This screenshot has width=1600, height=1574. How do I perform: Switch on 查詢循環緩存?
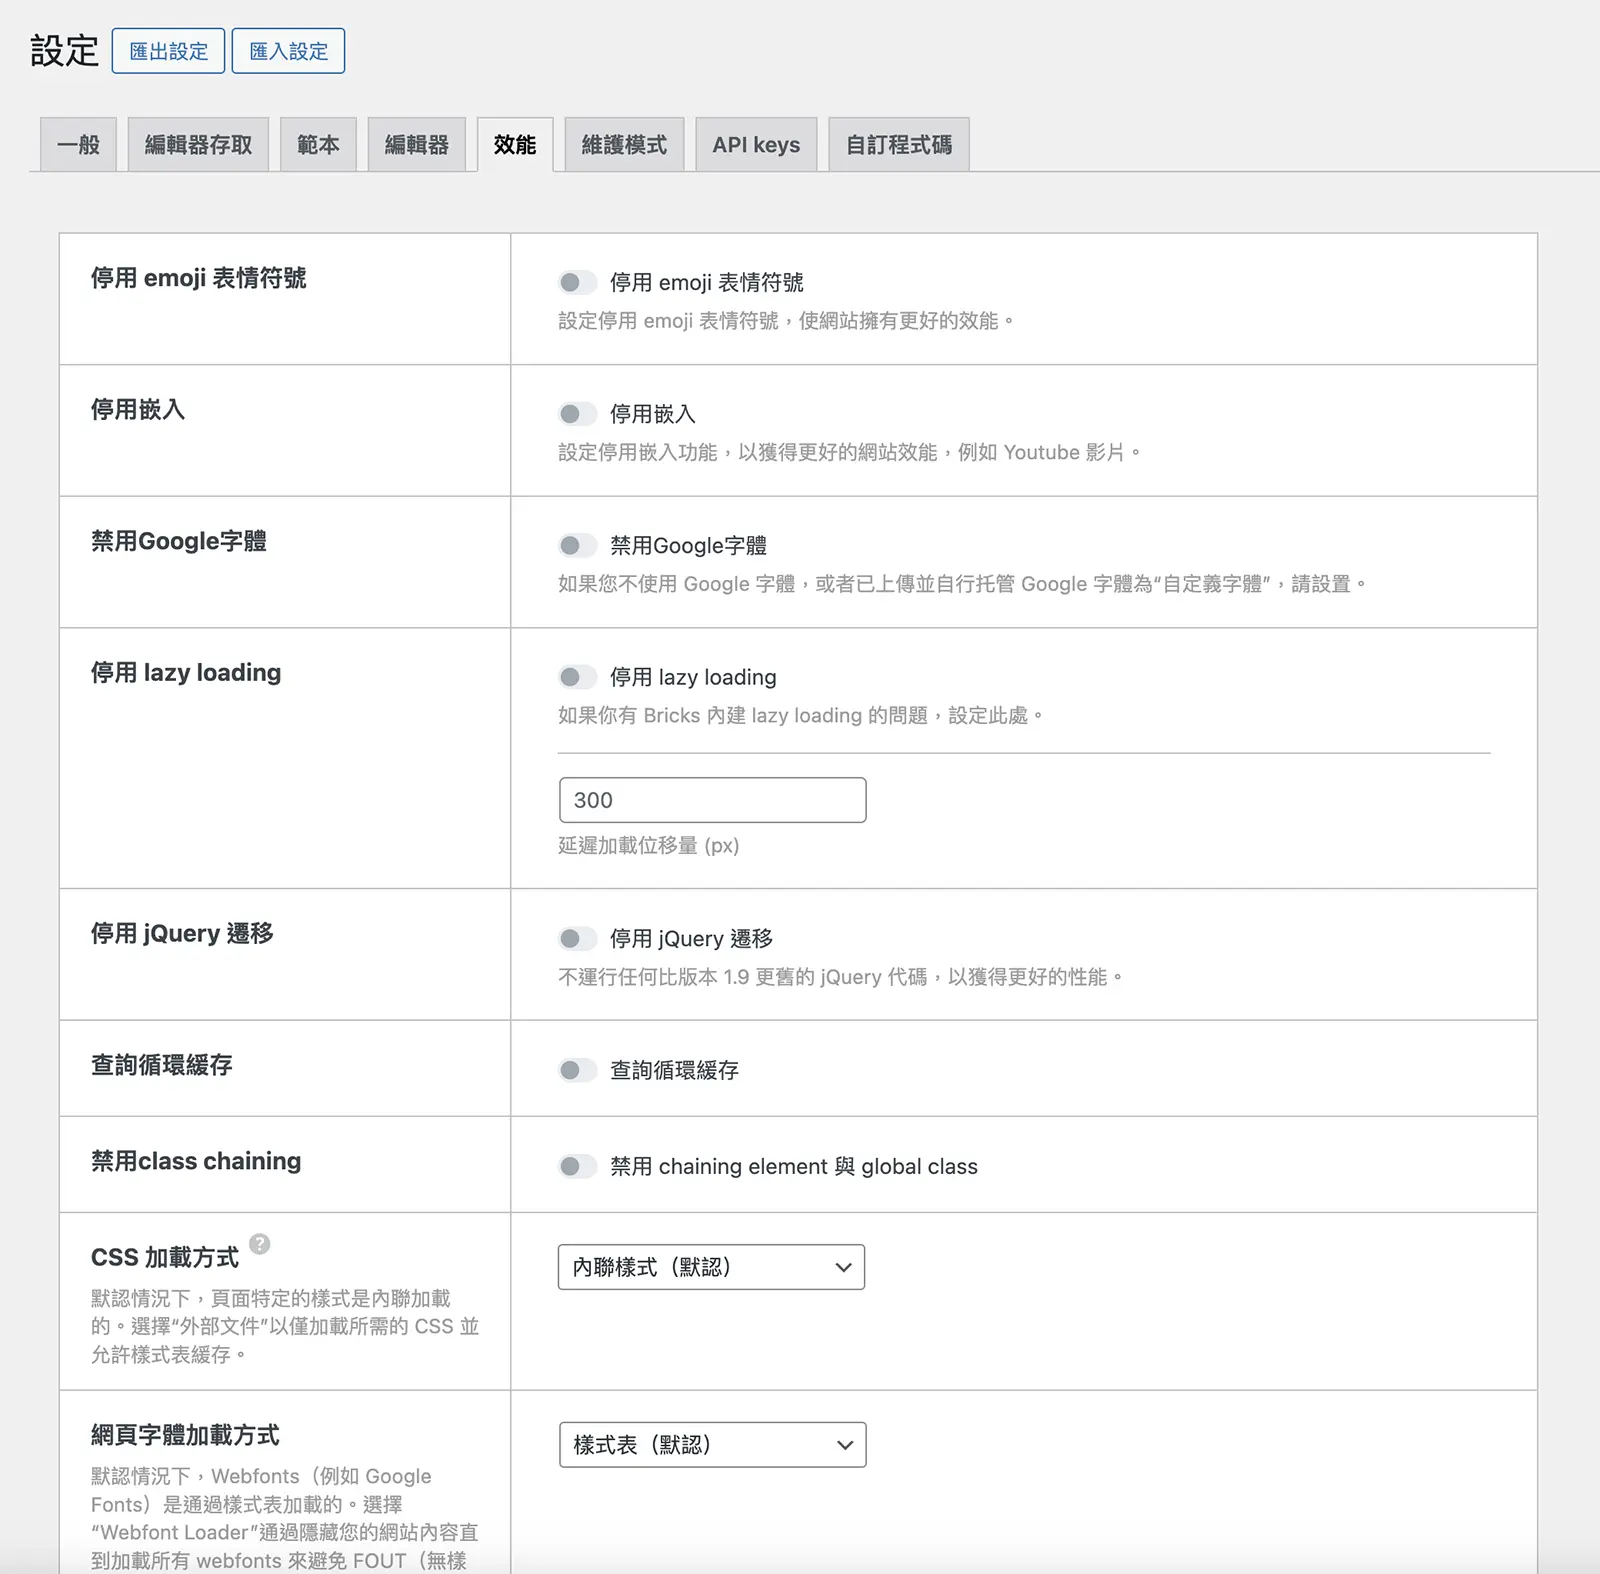coord(577,1070)
